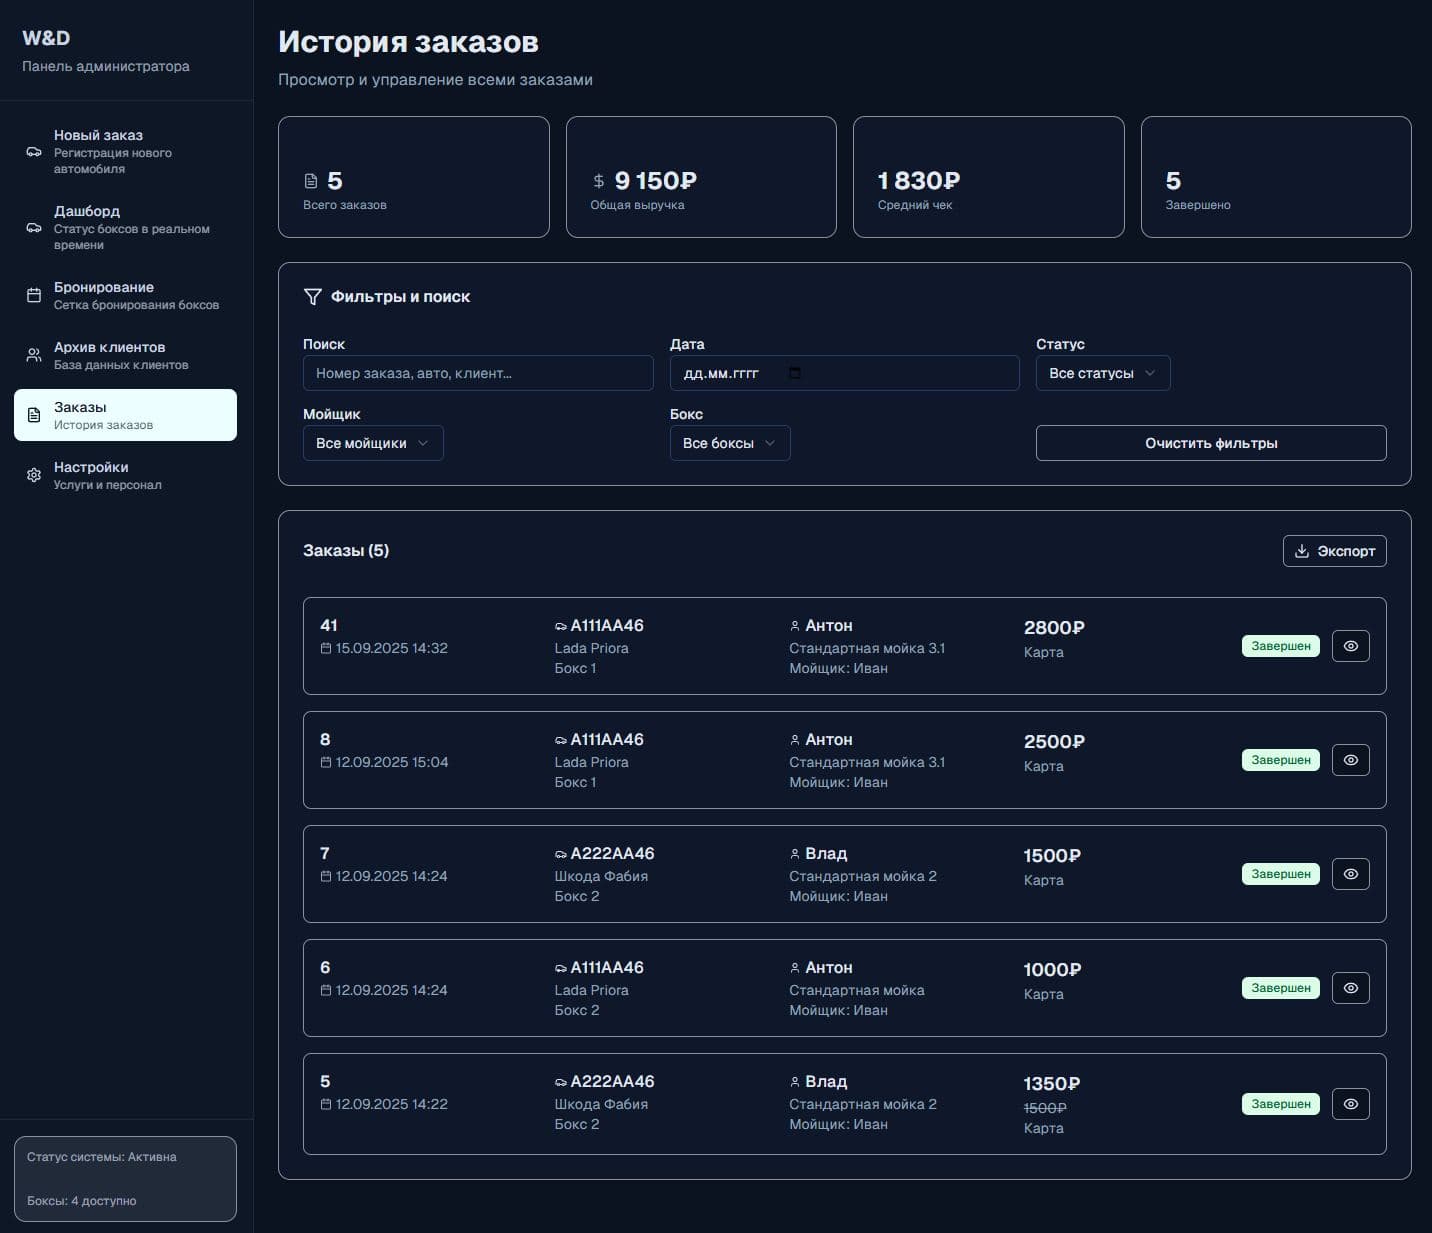Open Архив клиентов menu item
Viewport: 1432px width, 1233px height.
(125, 355)
